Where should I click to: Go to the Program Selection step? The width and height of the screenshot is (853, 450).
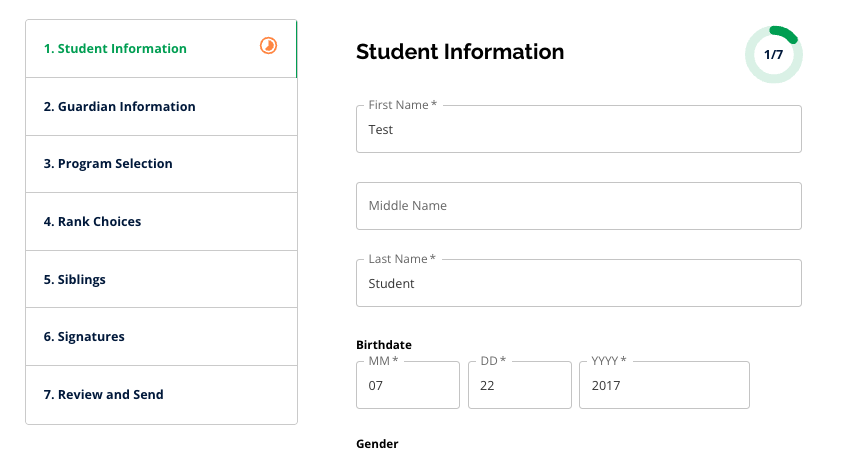108,164
